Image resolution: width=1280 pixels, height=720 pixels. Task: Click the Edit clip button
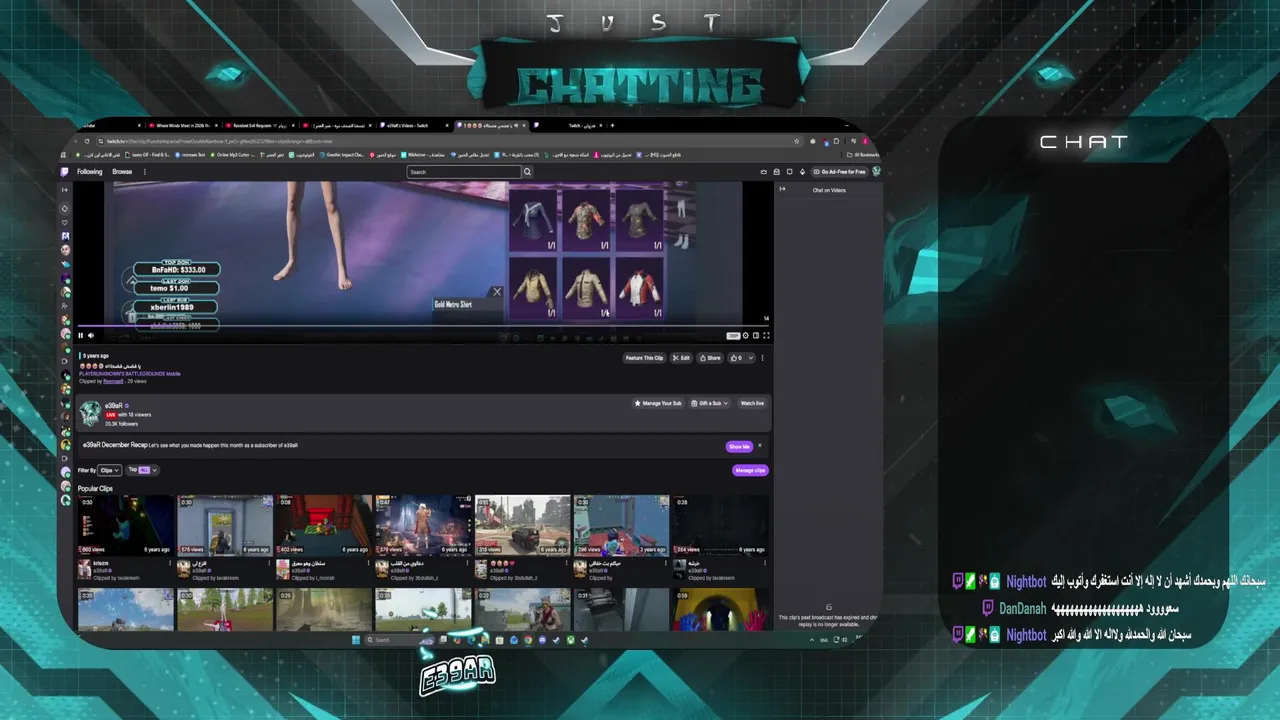tap(681, 358)
